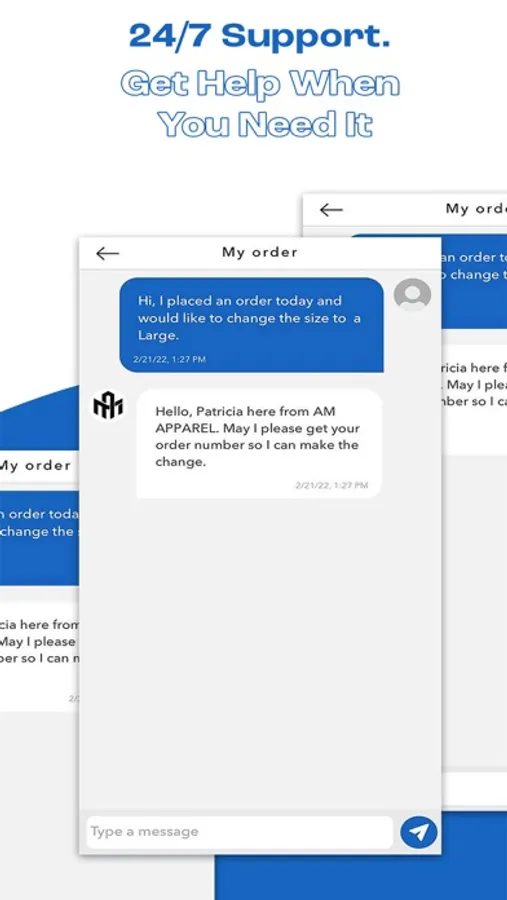Tap the back arrow in front chat window
The height and width of the screenshot is (900, 507).
tap(107, 253)
